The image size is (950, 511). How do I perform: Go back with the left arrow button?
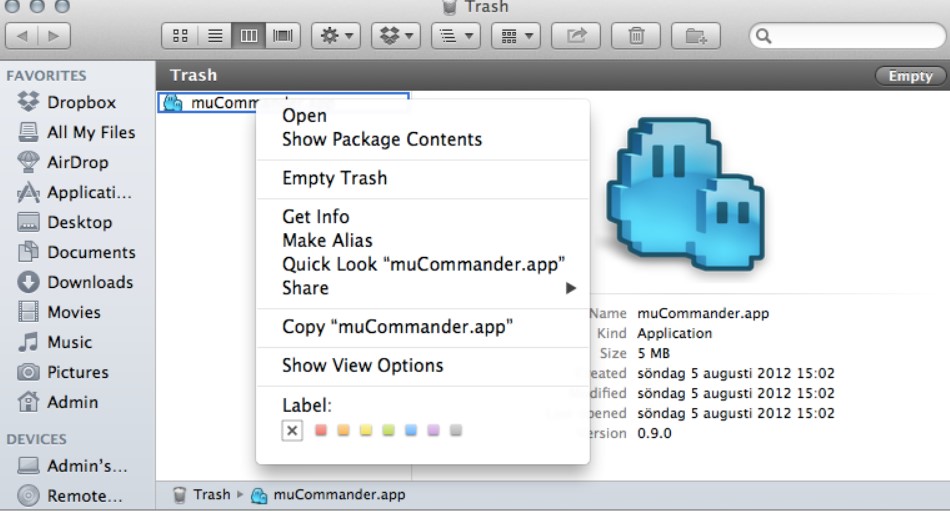22,36
